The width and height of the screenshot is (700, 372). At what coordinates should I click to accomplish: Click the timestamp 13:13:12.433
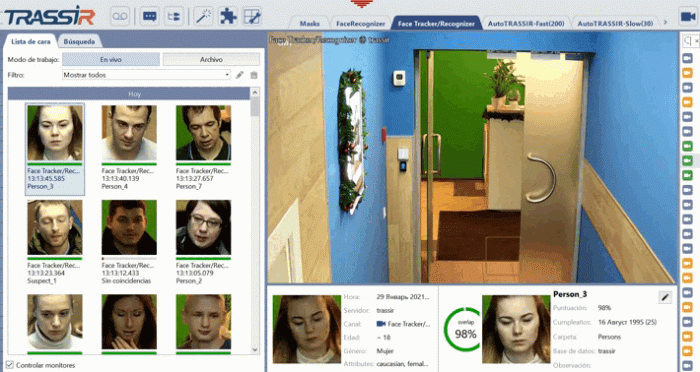121,273
